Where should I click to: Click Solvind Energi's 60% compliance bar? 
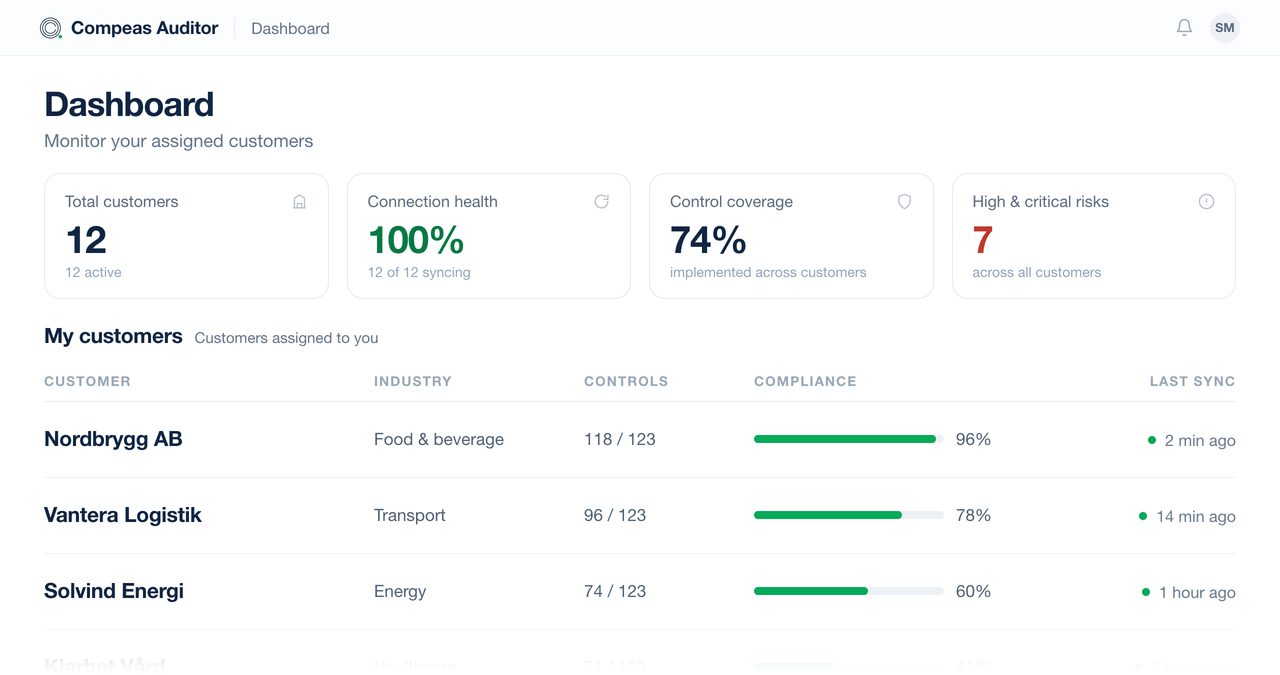click(849, 591)
